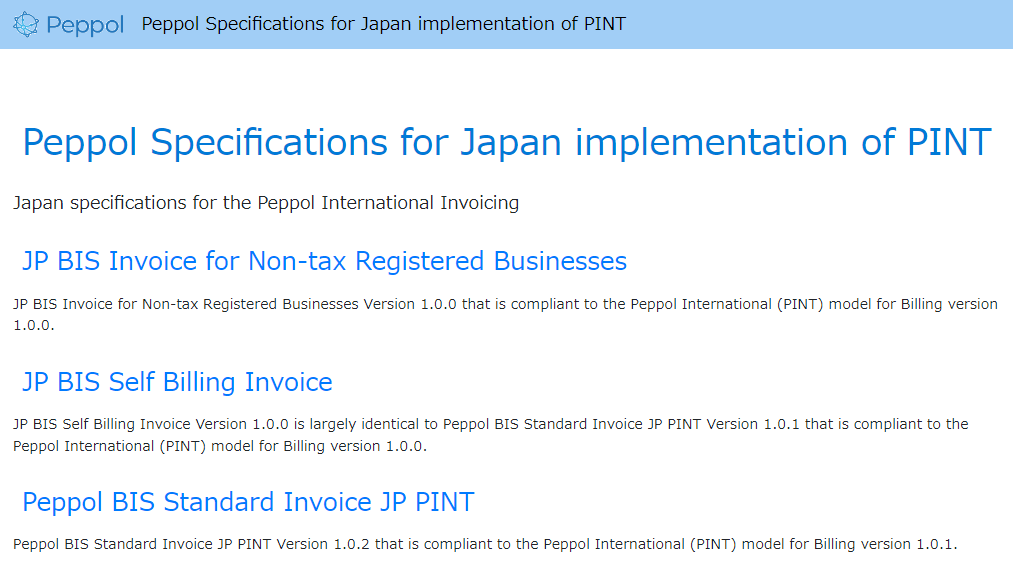Click header title 'Peppol Specifications for Japan implementation of PINT'
The width and height of the screenshot is (1013, 565).
tap(383, 24)
